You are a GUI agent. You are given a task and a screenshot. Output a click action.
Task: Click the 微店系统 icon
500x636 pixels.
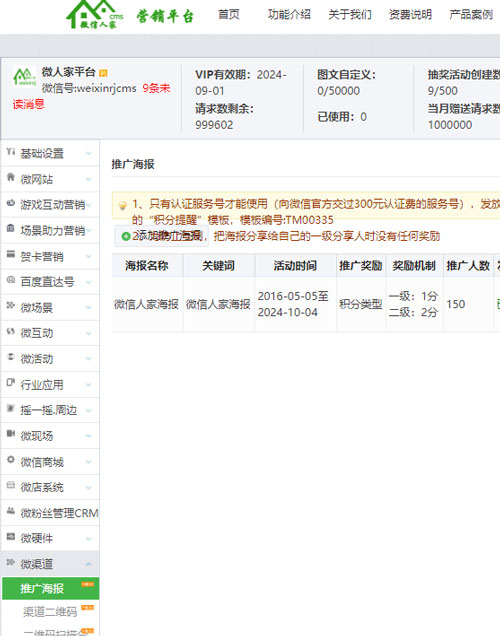(x=11, y=485)
